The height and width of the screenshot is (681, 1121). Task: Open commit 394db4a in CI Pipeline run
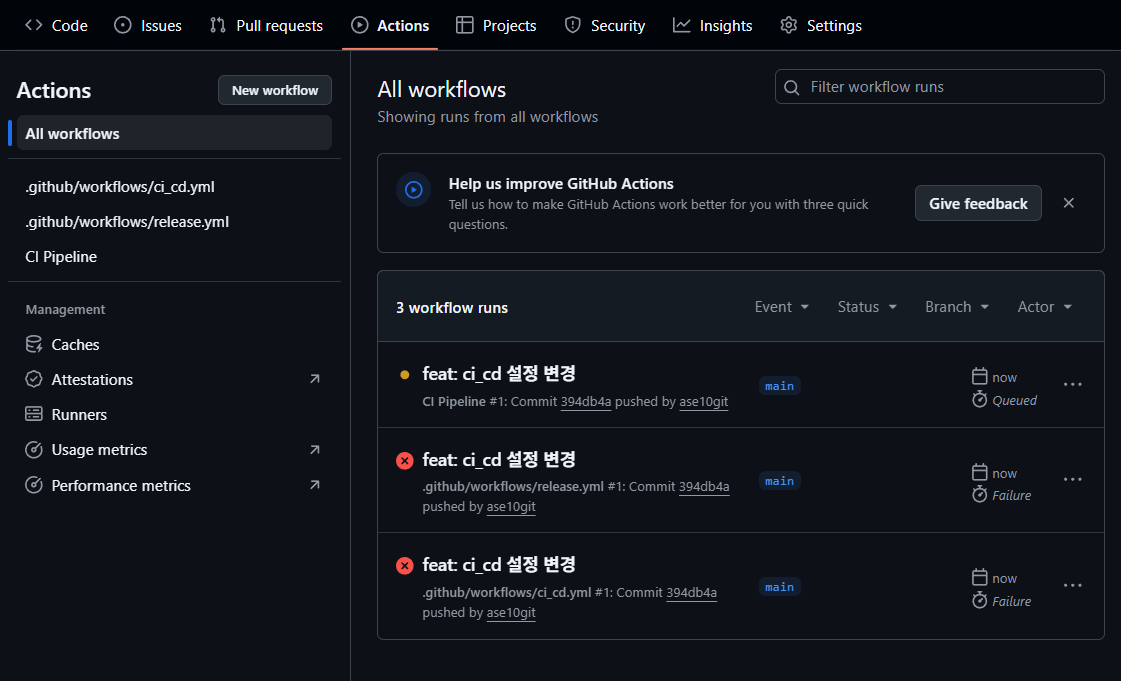(x=586, y=402)
